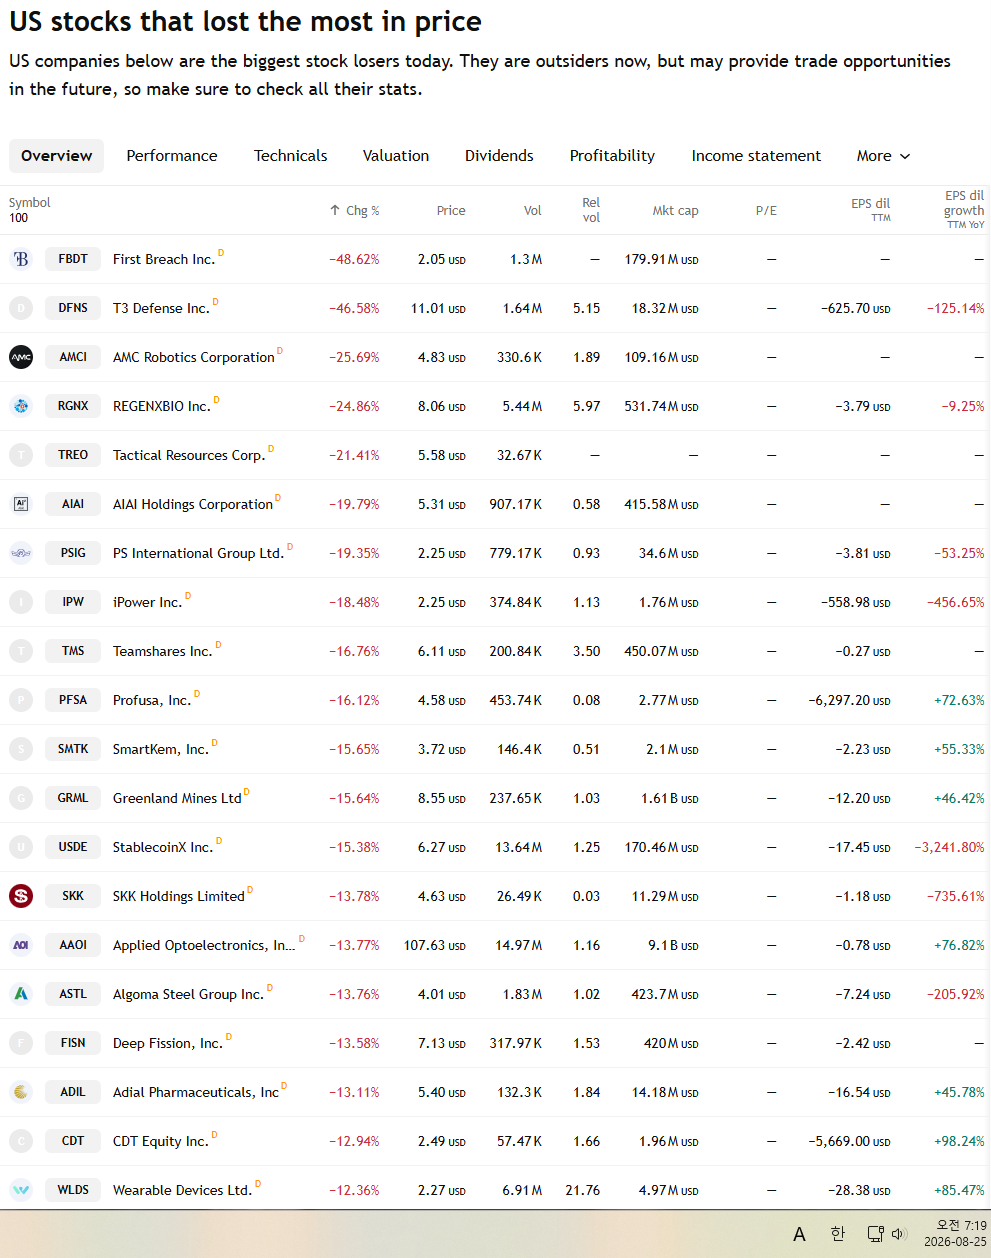
Task: Open AMC Robotics Corporation company link
Action: 194,357
